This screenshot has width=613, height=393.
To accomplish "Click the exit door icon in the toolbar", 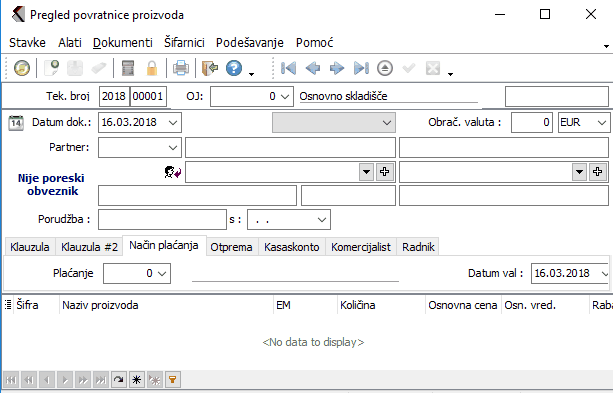I will point(210,68).
